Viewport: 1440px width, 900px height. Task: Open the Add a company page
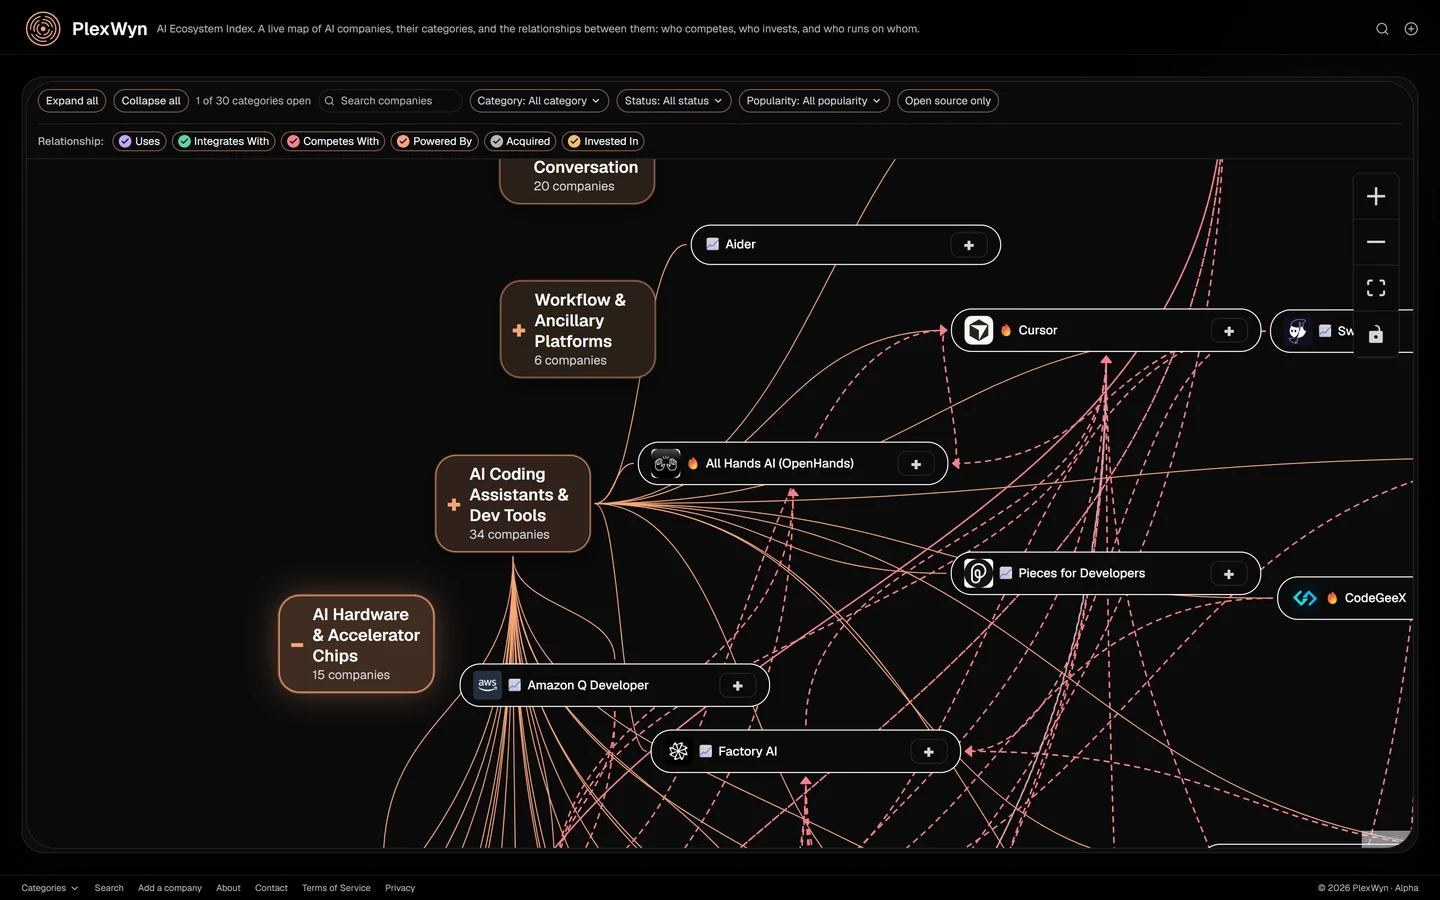170,888
